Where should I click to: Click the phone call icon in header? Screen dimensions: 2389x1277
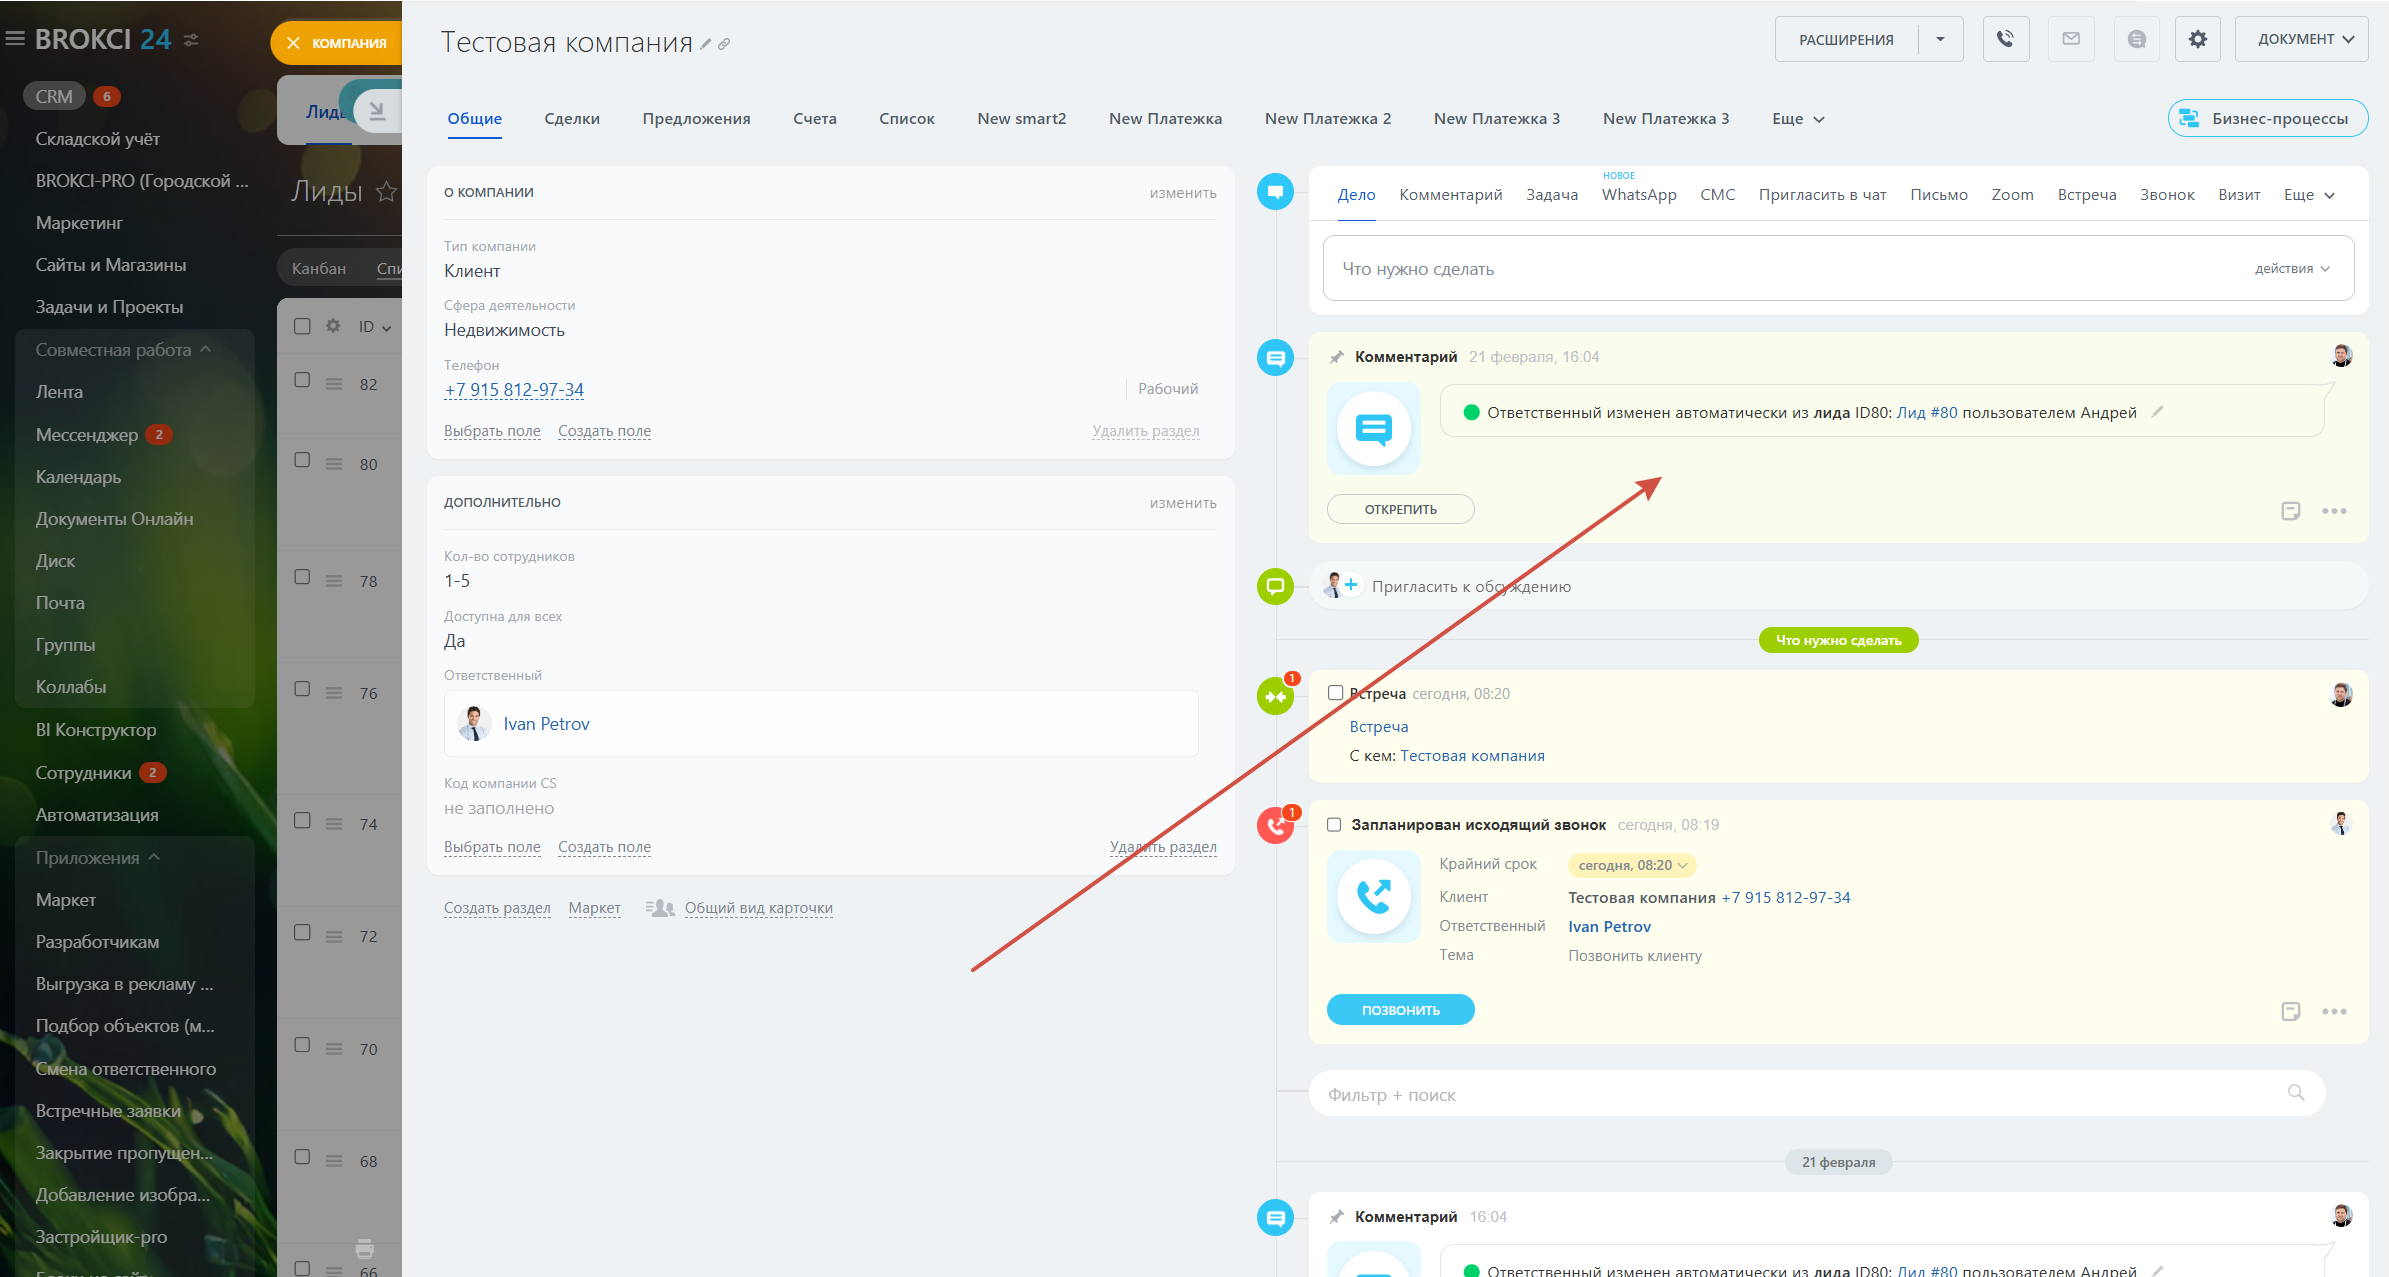click(2005, 39)
